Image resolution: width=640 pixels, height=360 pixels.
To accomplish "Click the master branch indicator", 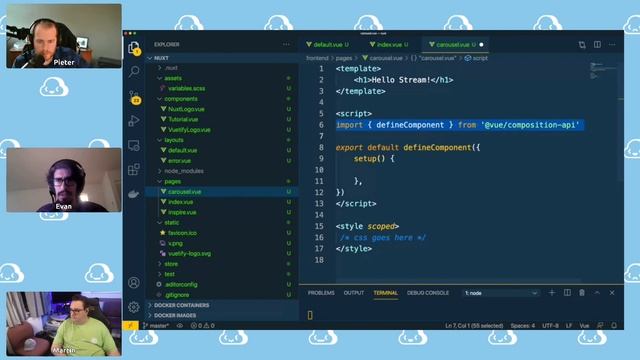I will click(156, 326).
